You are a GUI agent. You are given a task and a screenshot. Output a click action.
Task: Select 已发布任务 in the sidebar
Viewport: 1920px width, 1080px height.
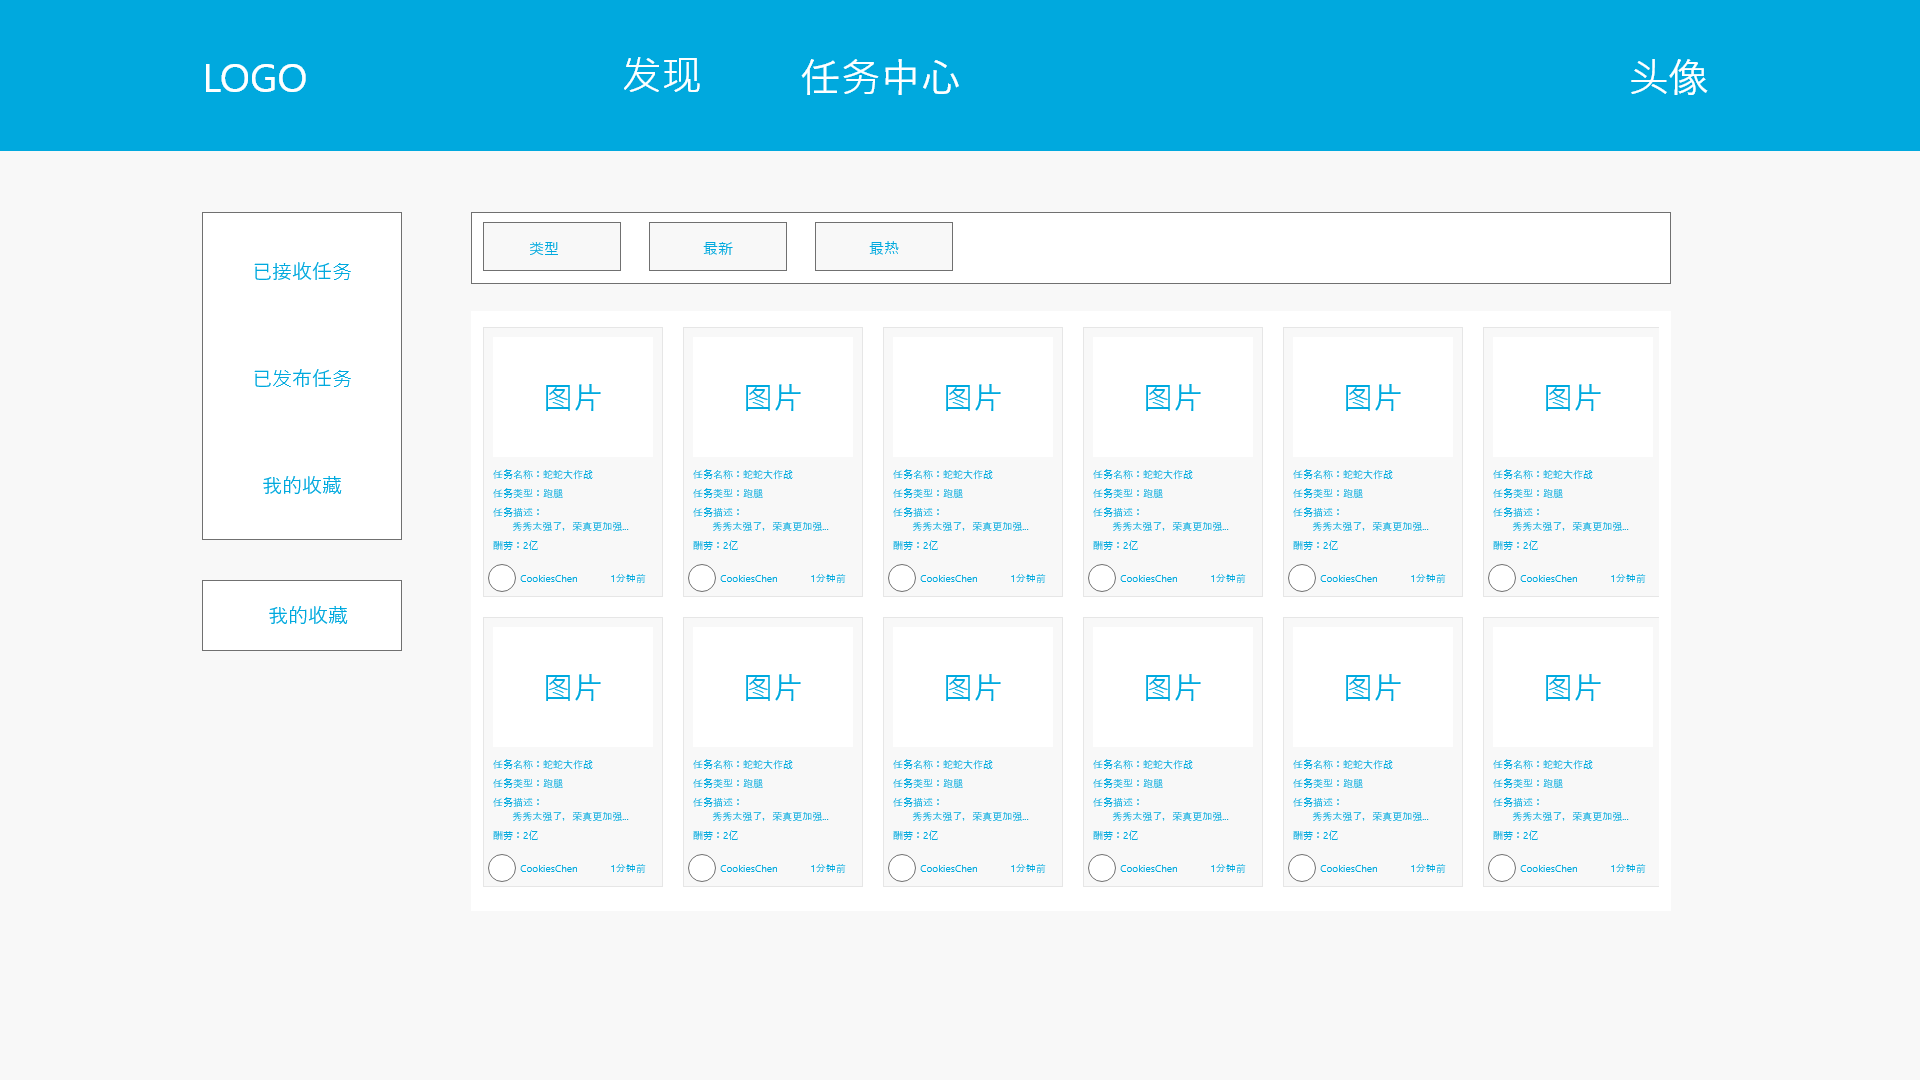tap(302, 378)
